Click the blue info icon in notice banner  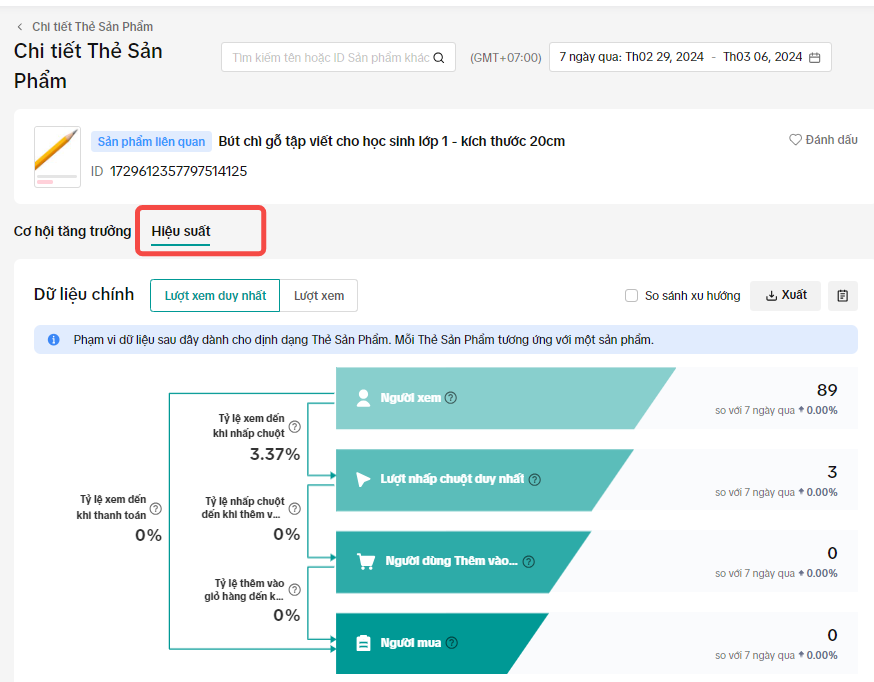coord(53,340)
